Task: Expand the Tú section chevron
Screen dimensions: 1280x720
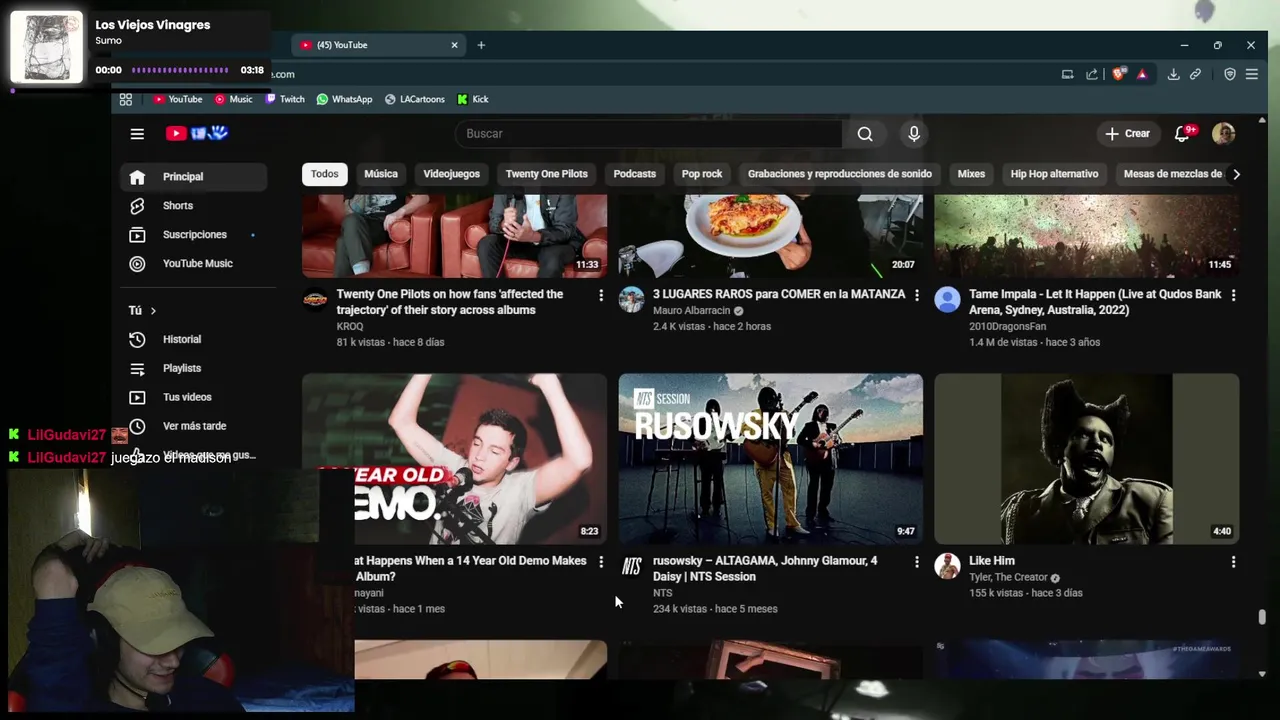Action: click(x=153, y=311)
